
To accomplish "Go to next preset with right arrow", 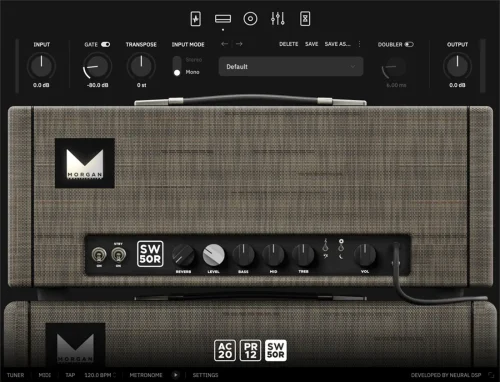I will [239, 44].
